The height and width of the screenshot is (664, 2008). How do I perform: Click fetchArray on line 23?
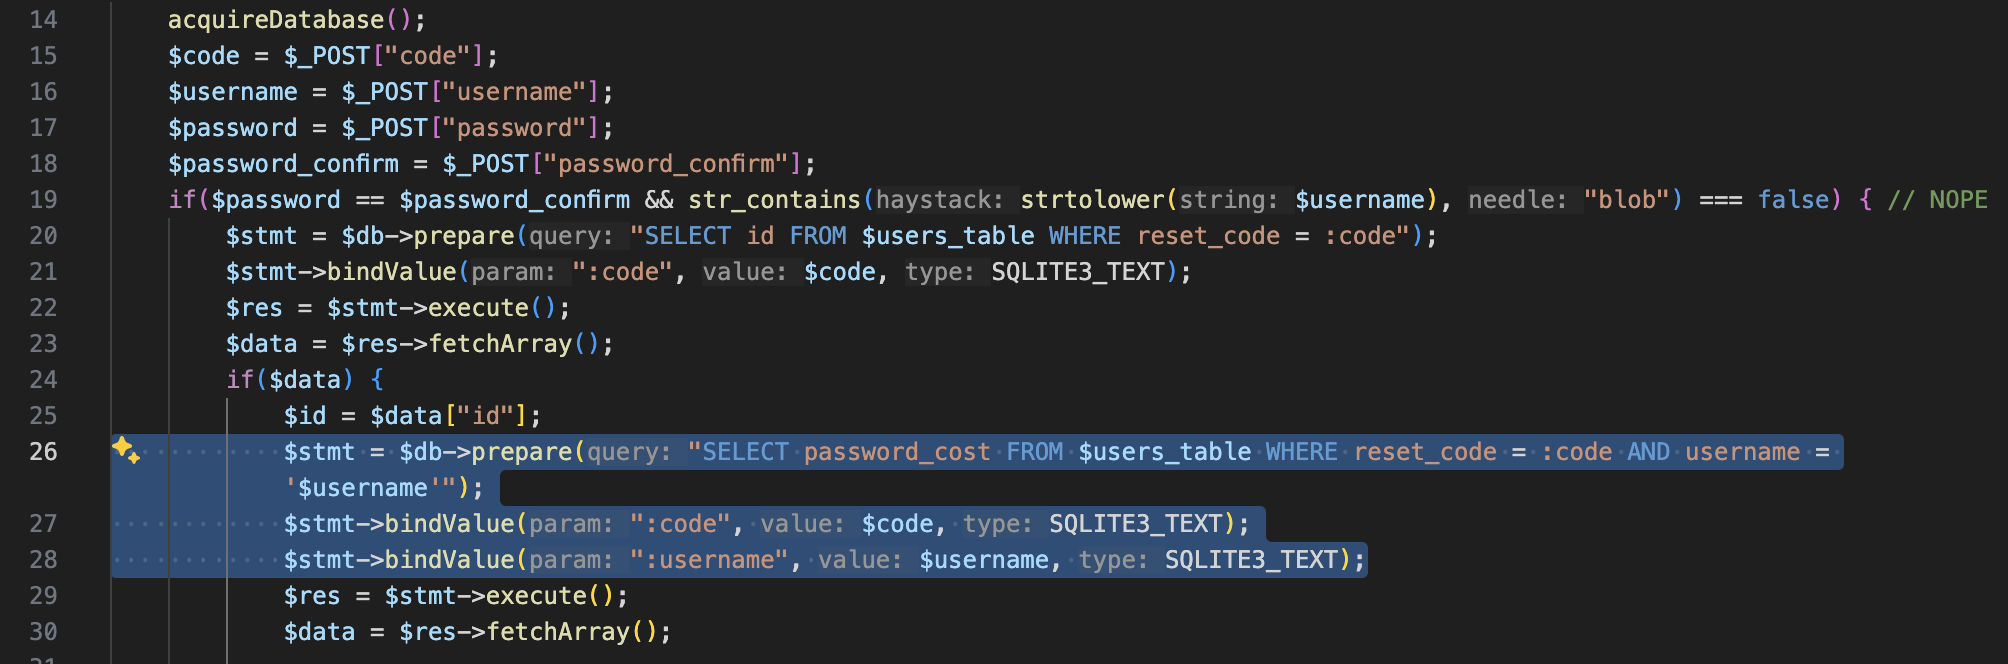tap(500, 344)
